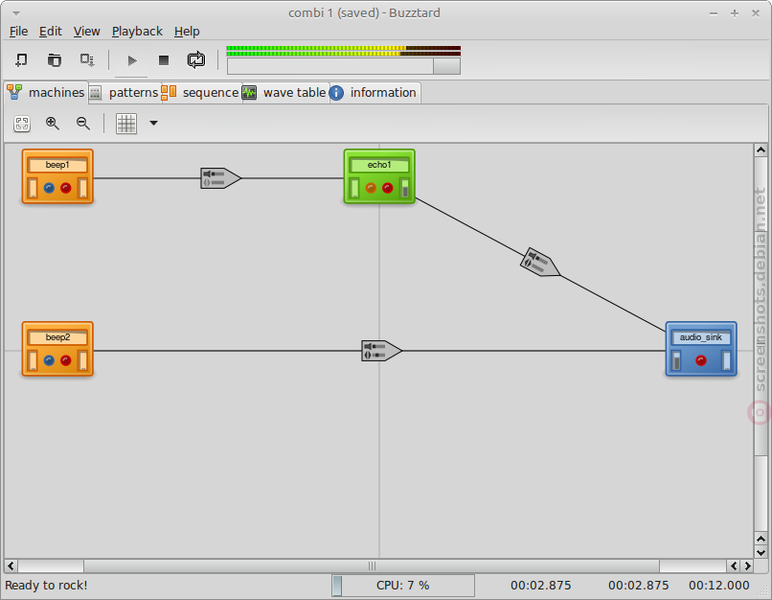The height and width of the screenshot is (600, 772).
Task: Click the wave table tab waveform icon
Action: pos(249,93)
